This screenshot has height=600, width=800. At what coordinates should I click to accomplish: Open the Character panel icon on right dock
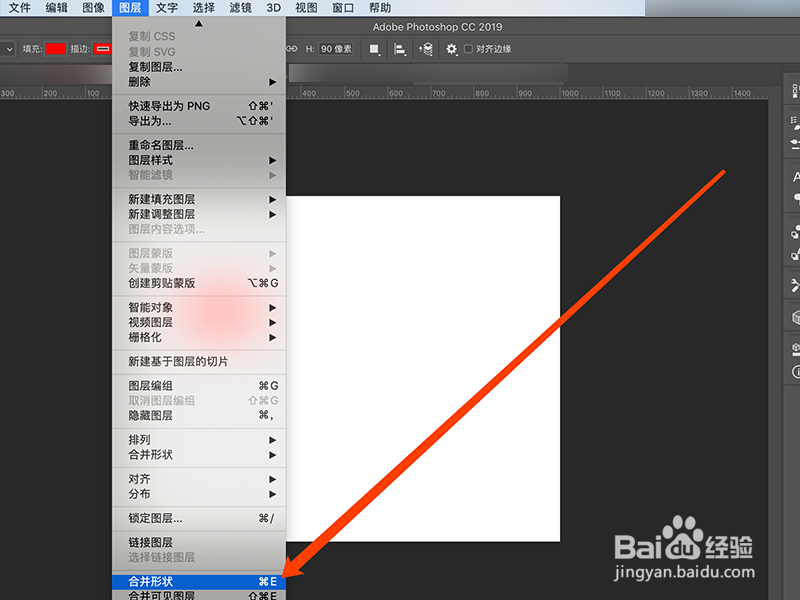(x=795, y=177)
